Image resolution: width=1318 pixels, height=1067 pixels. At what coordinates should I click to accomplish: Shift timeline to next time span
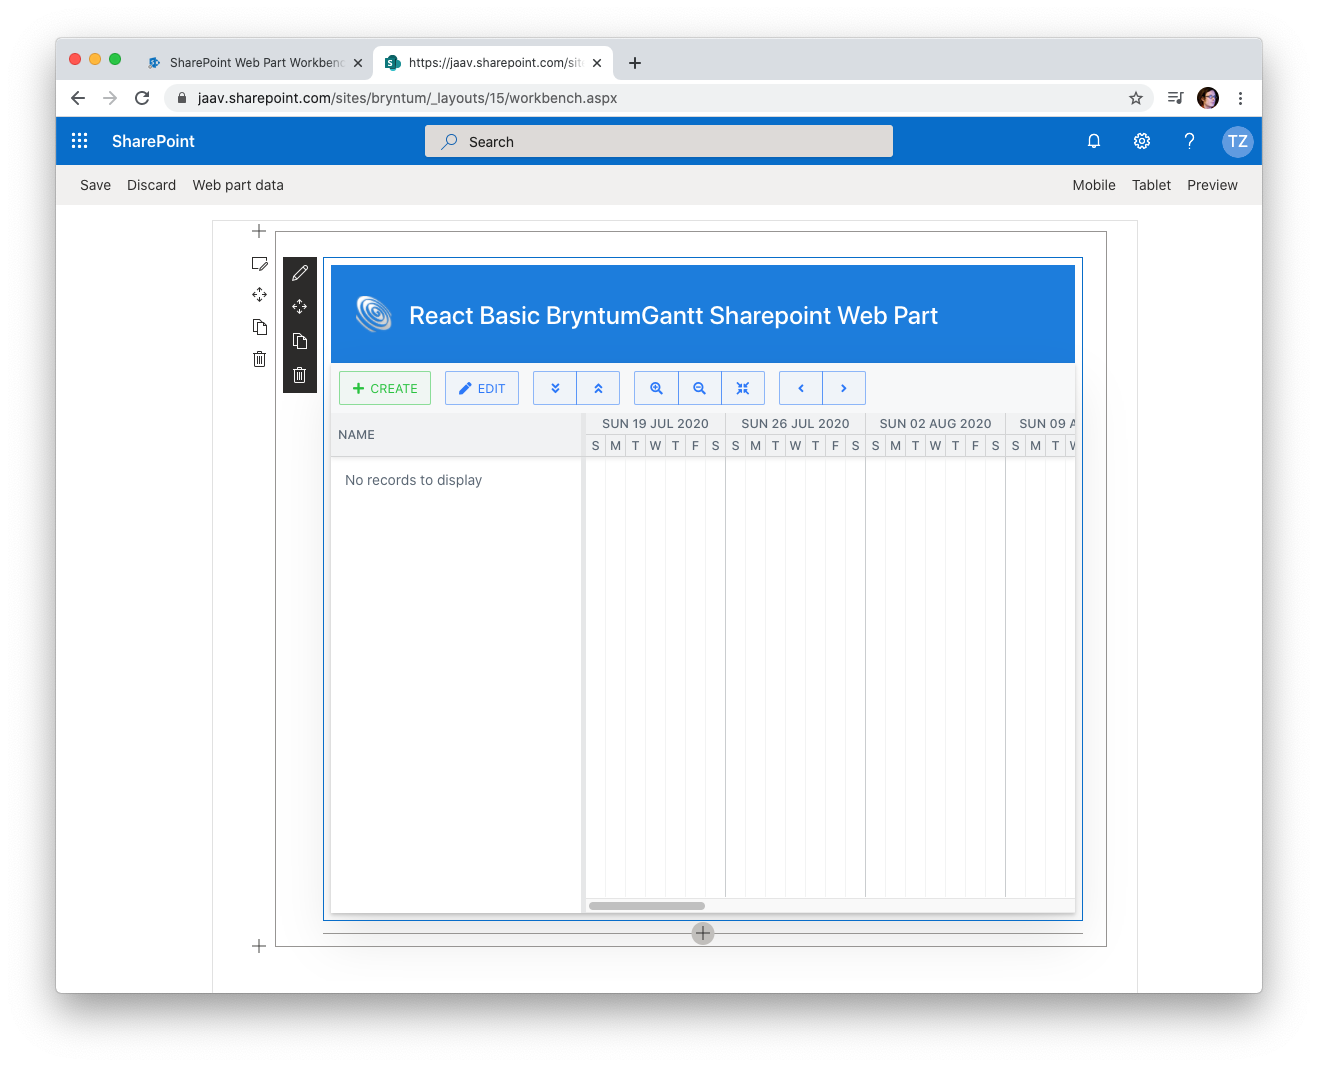tap(844, 388)
